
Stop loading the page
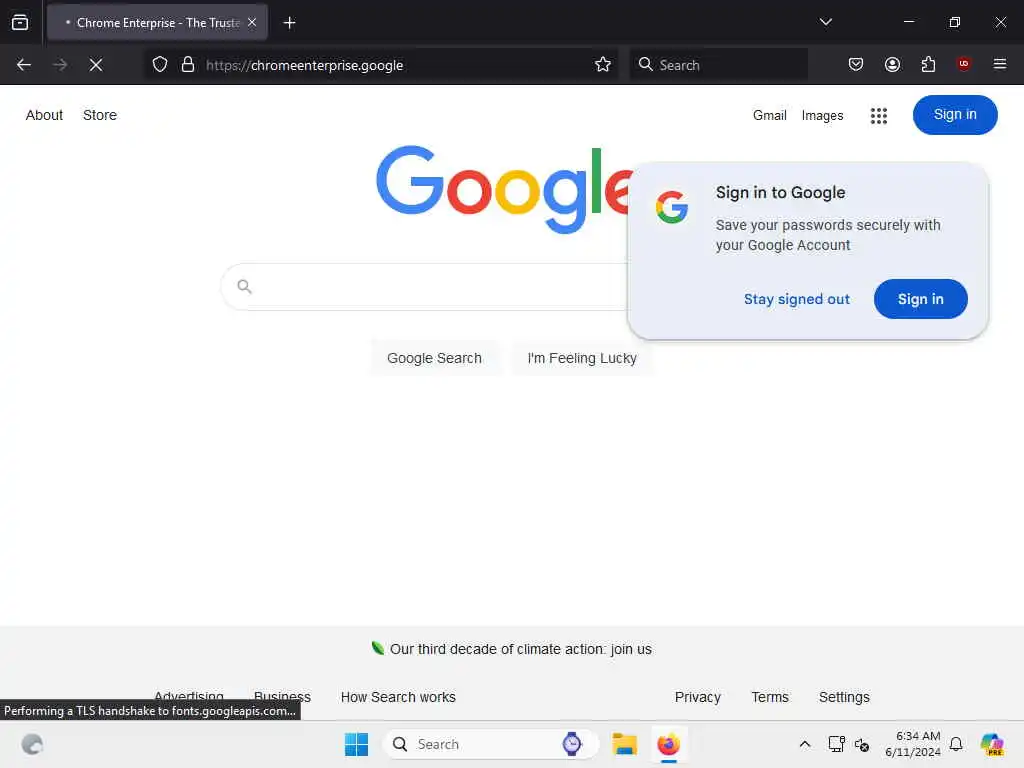point(96,65)
